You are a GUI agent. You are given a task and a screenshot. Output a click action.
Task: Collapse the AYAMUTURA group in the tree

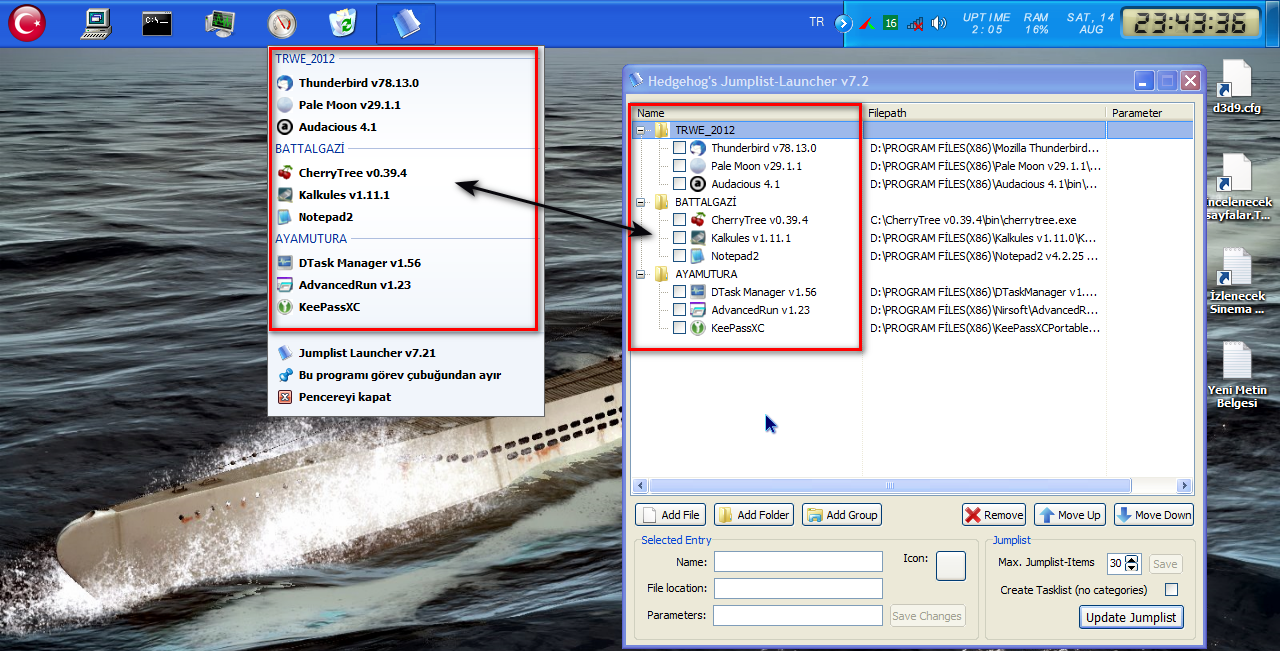tap(641, 274)
